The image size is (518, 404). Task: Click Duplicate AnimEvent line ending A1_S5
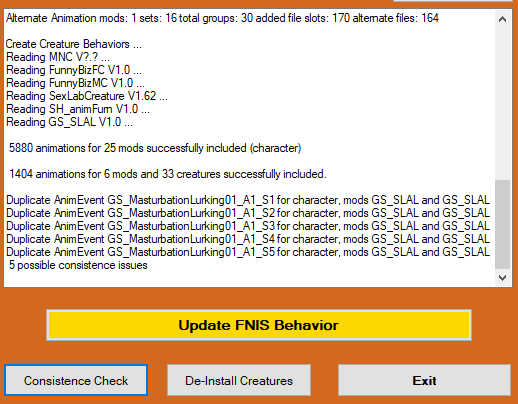[x=248, y=252]
